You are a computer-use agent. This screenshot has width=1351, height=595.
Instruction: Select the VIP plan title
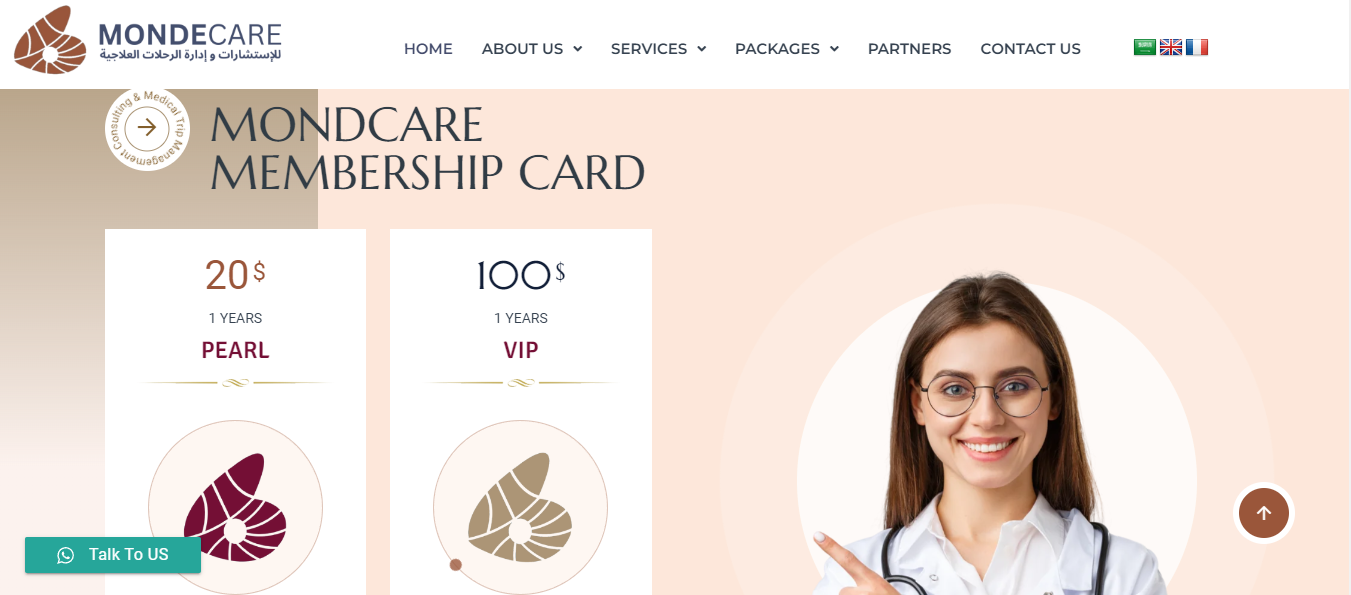(521, 351)
